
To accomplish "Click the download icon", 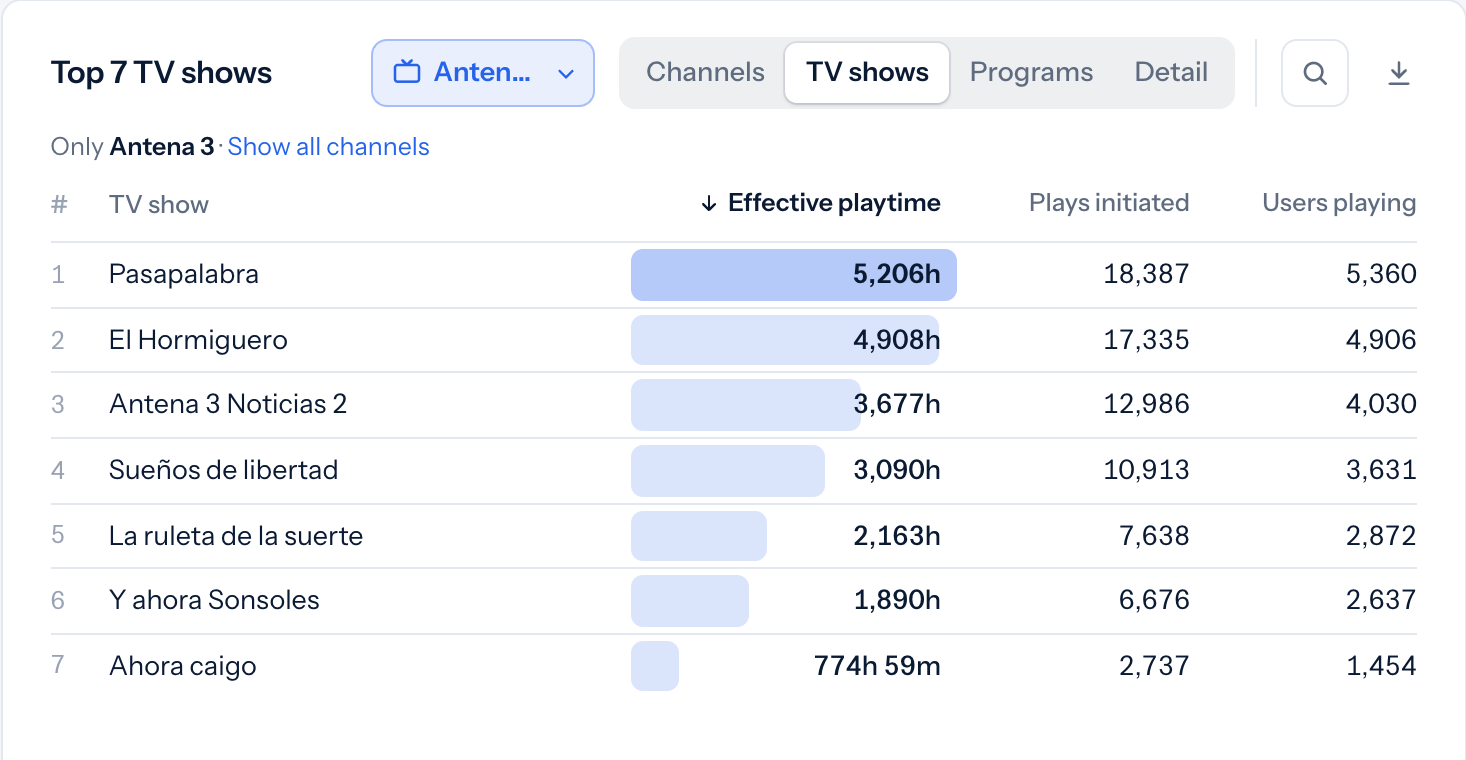I will (1399, 73).
